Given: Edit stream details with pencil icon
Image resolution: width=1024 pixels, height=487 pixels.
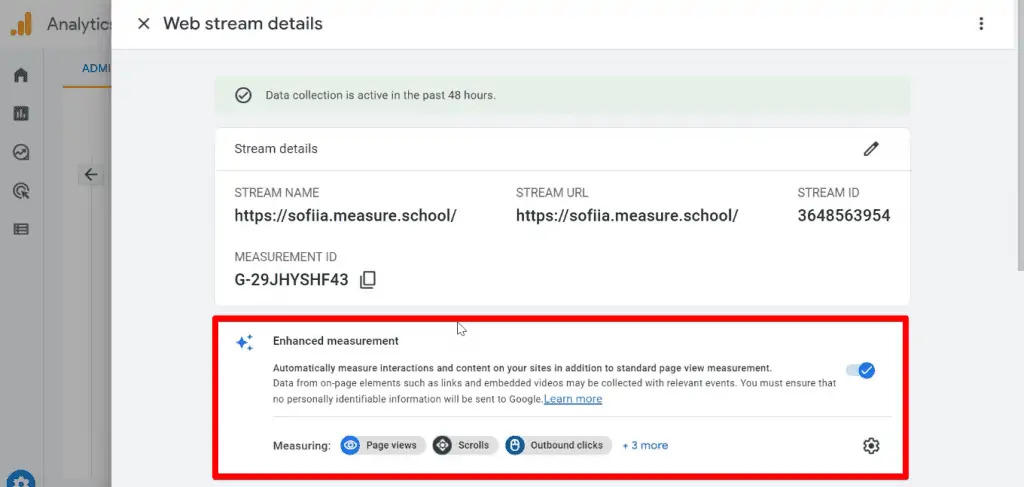Looking at the screenshot, I should tap(871, 149).
